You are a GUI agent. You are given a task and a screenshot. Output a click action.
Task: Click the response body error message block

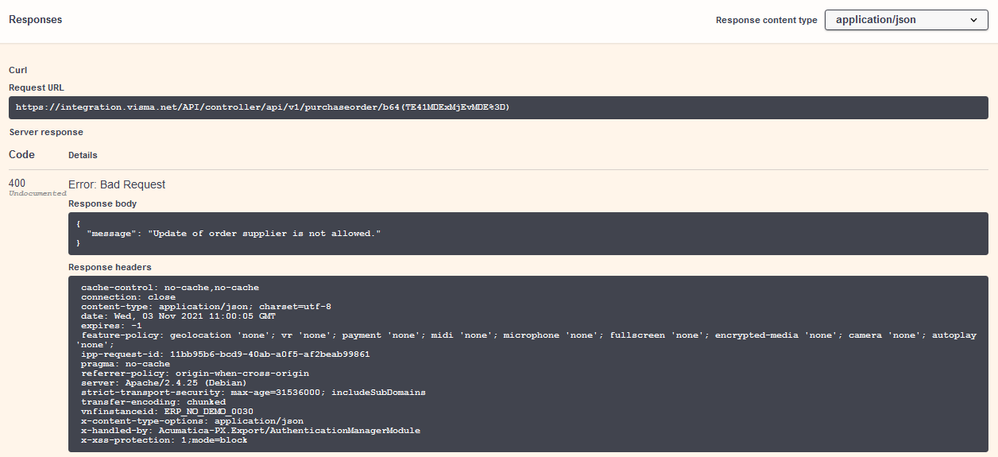click(528, 234)
